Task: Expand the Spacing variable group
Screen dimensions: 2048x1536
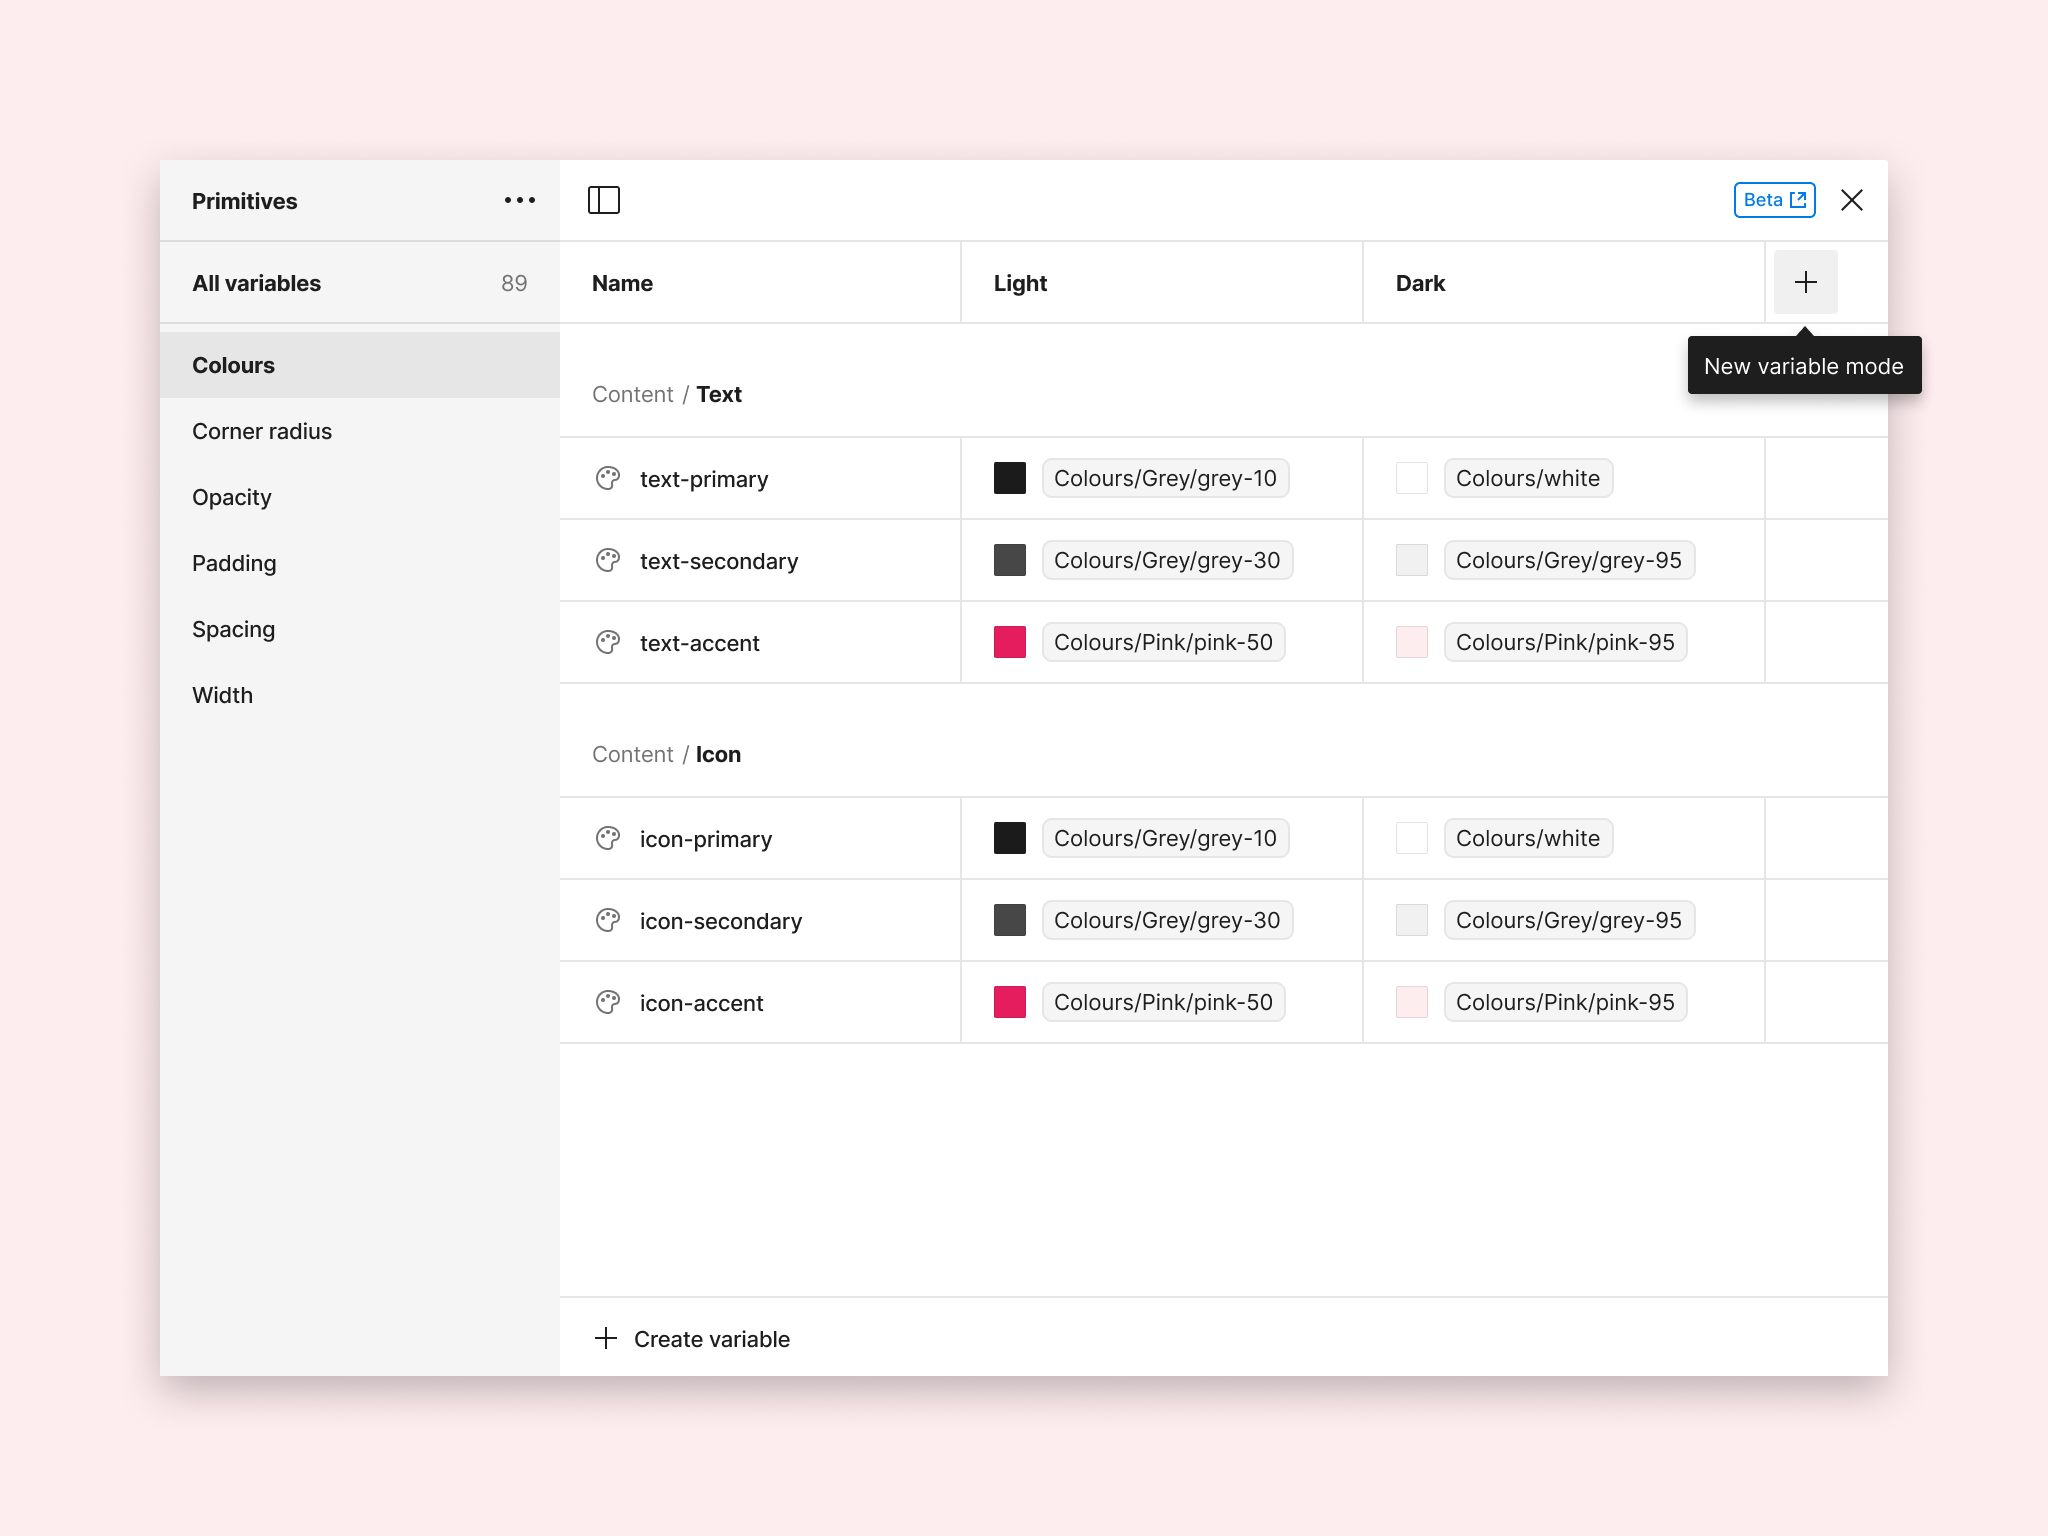Action: coord(234,629)
